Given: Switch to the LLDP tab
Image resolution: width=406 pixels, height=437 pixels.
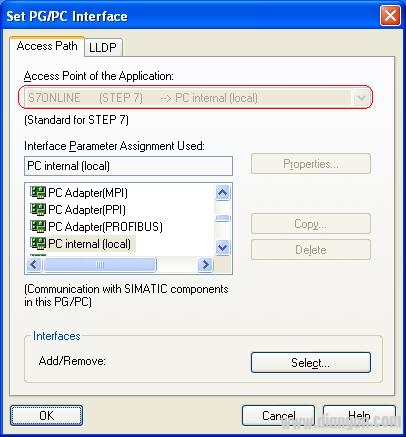Looking at the screenshot, I should click(x=103, y=47).
